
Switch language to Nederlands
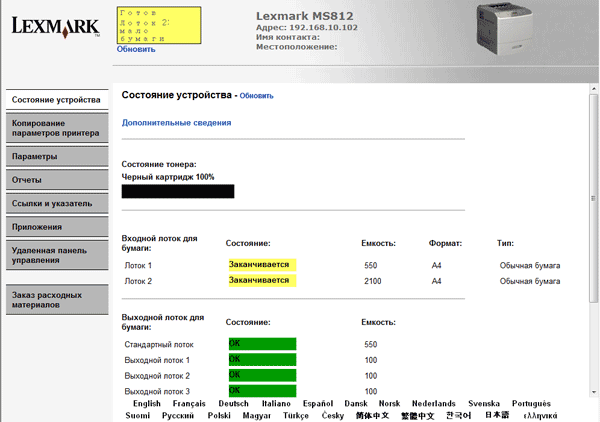click(x=434, y=404)
